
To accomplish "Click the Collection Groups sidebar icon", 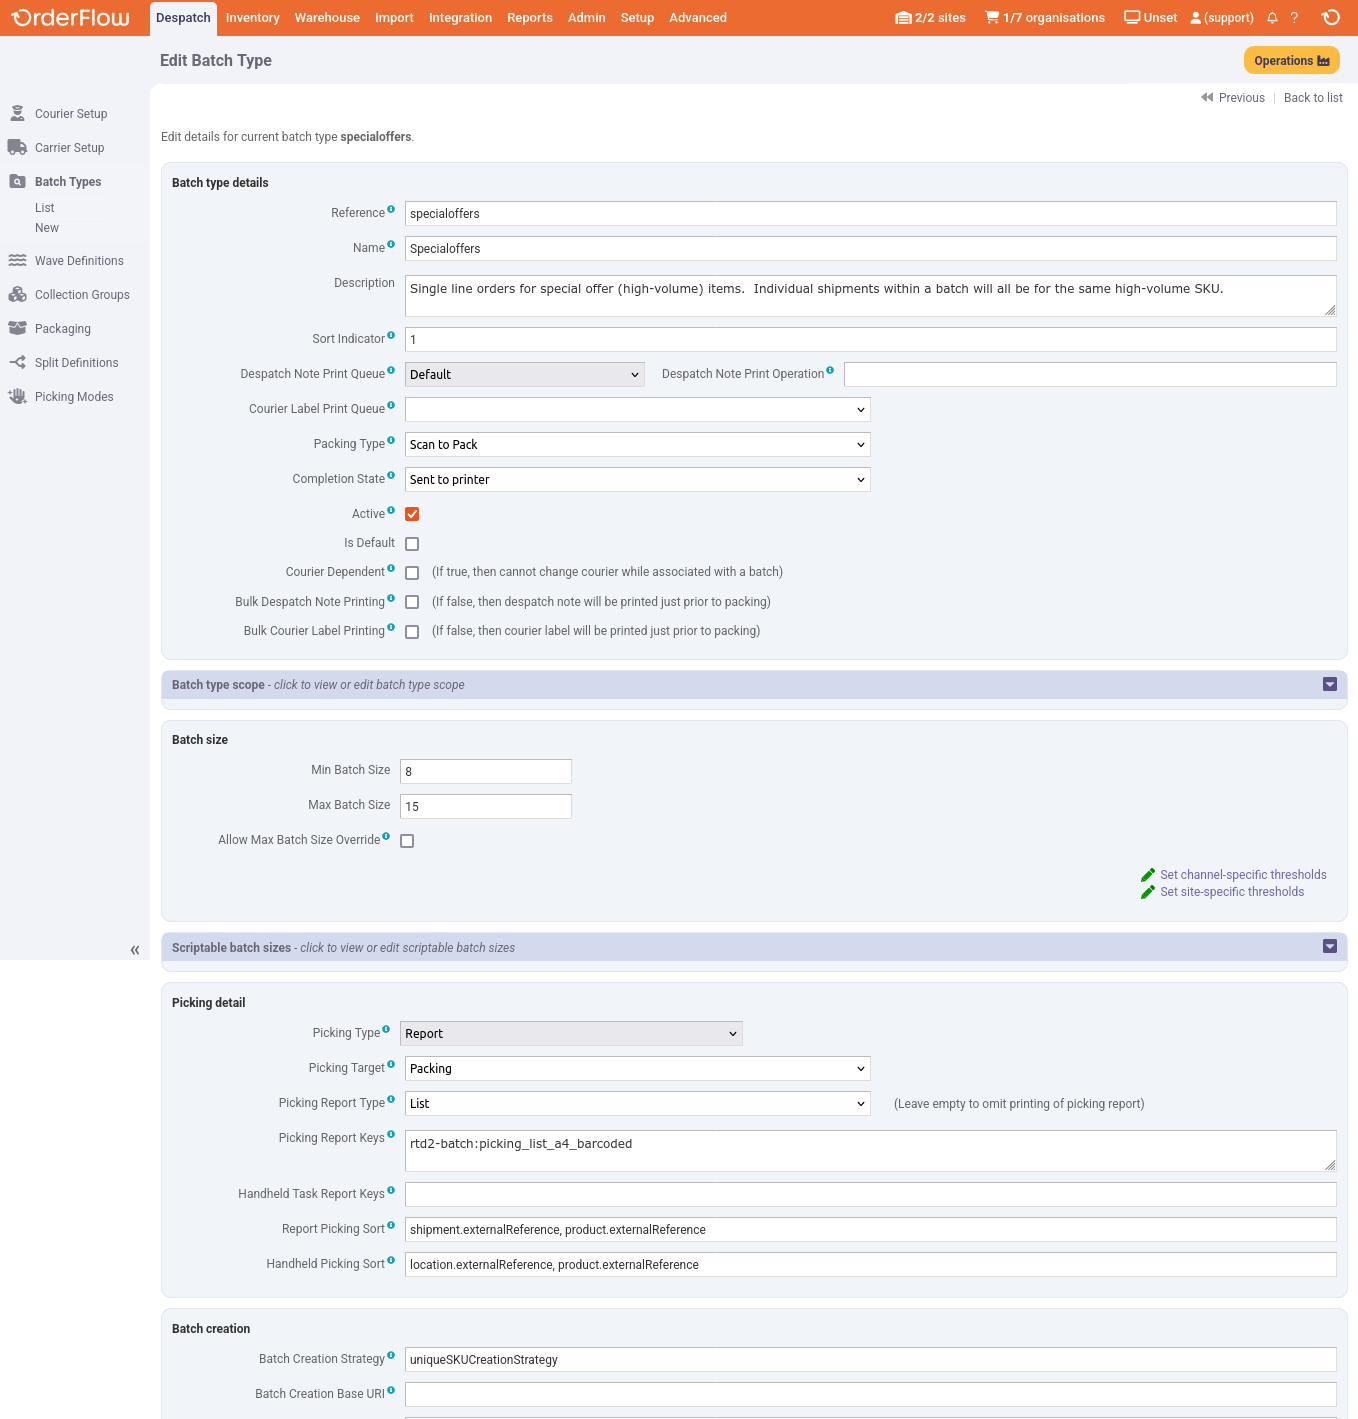I will [x=17, y=295].
